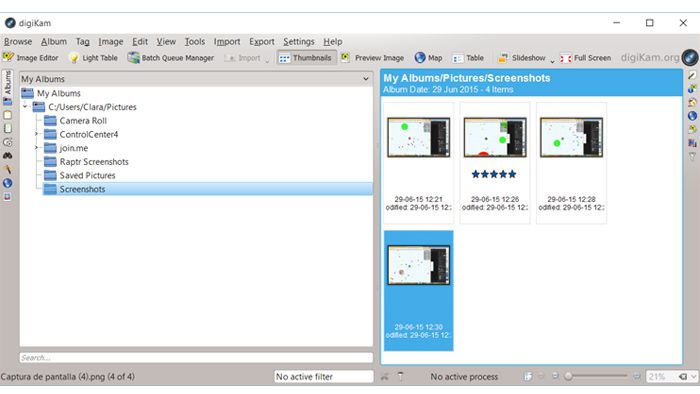This screenshot has width=700, height=394.
Task: Open the Dates/timeline left sidebar icon
Action: 8,142
